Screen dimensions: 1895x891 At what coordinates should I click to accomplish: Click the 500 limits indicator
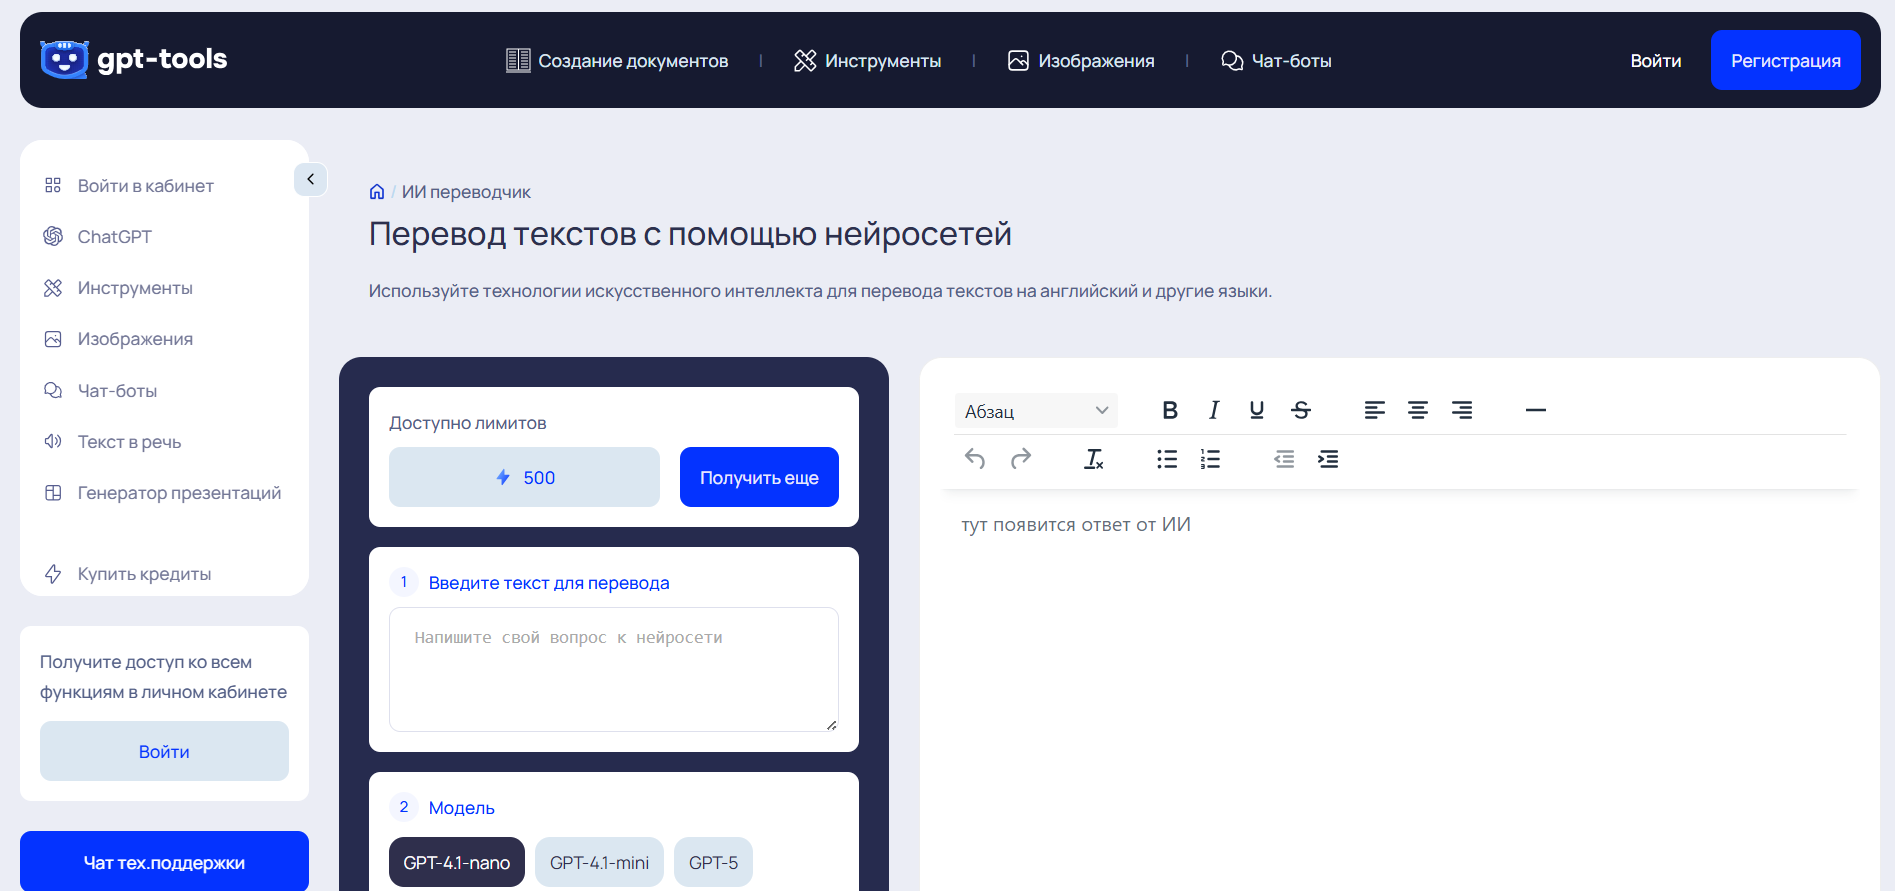click(x=524, y=477)
